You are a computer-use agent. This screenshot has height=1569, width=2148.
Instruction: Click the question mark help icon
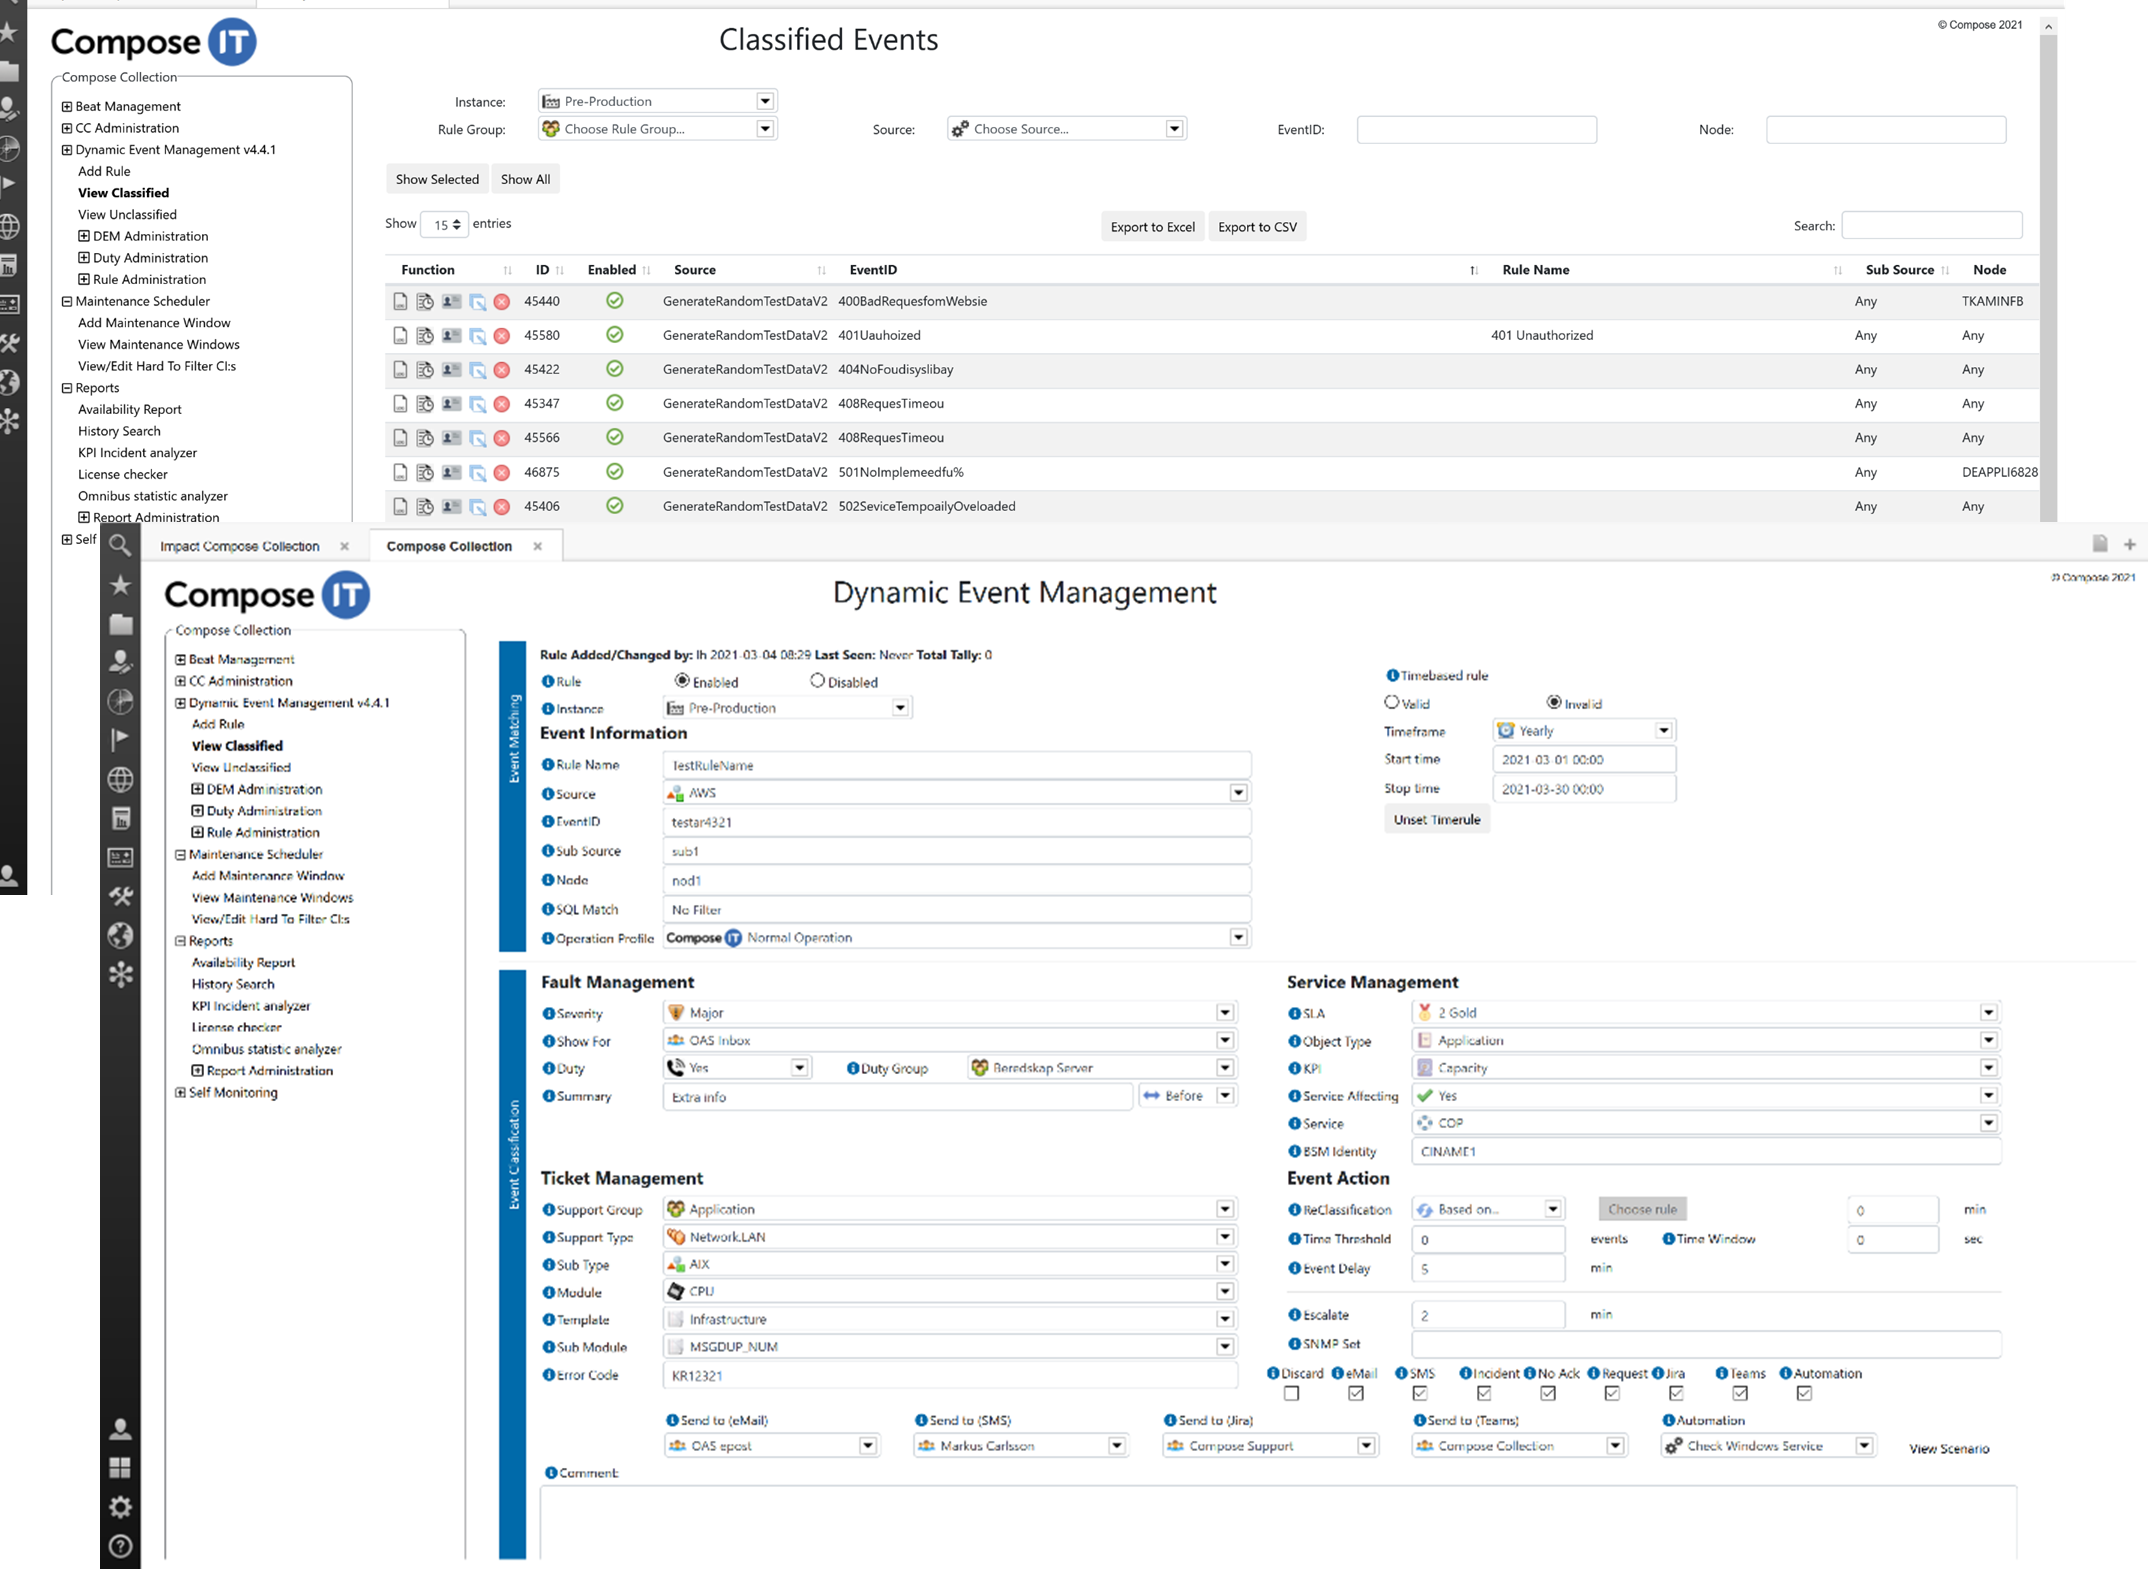click(120, 1546)
